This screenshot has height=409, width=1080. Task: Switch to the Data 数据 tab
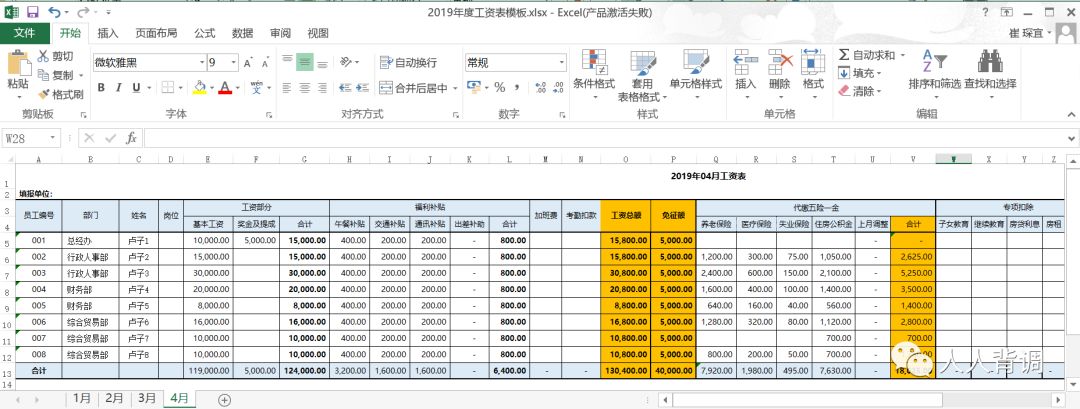pyautogui.click(x=242, y=33)
